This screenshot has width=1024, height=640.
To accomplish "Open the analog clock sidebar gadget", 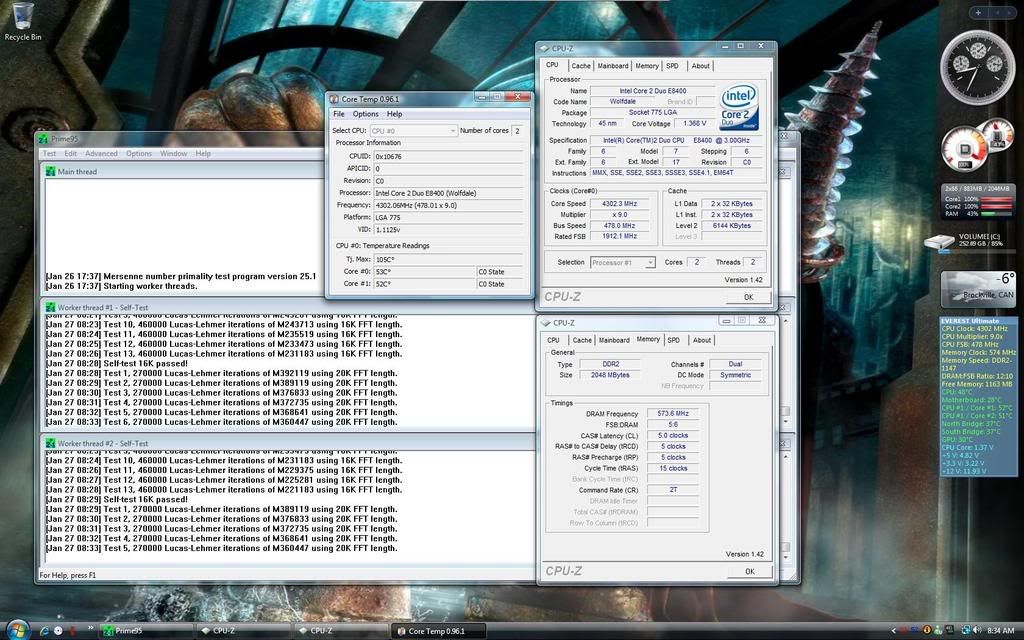I will tap(978, 67).
